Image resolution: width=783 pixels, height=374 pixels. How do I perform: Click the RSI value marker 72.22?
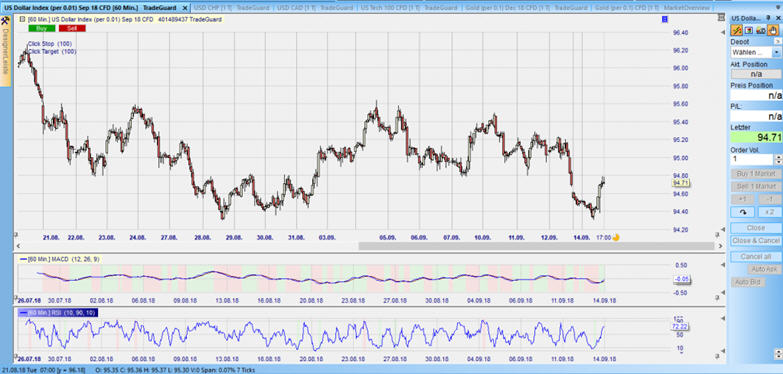pyautogui.click(x=681, y=326)
